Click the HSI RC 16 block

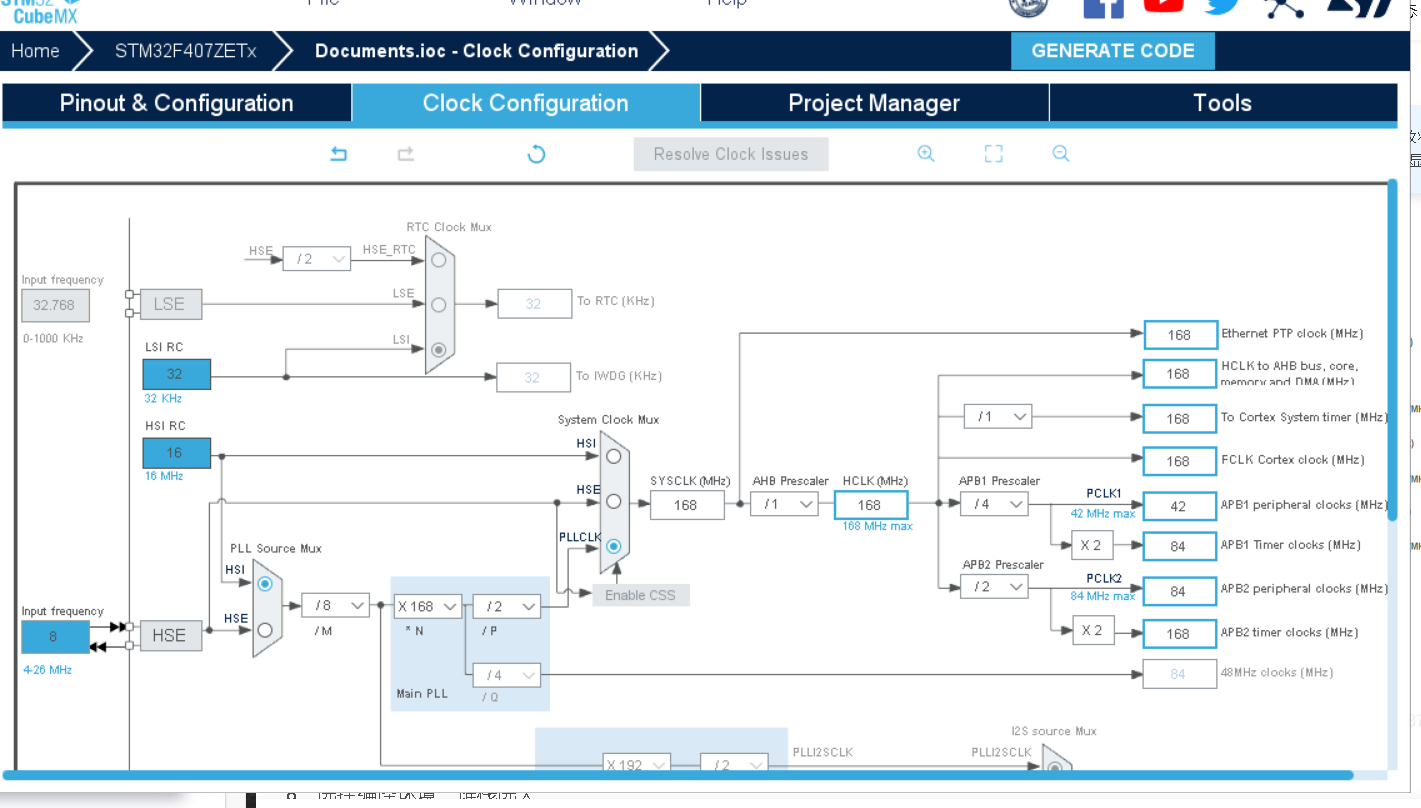[x=176, y=453]
